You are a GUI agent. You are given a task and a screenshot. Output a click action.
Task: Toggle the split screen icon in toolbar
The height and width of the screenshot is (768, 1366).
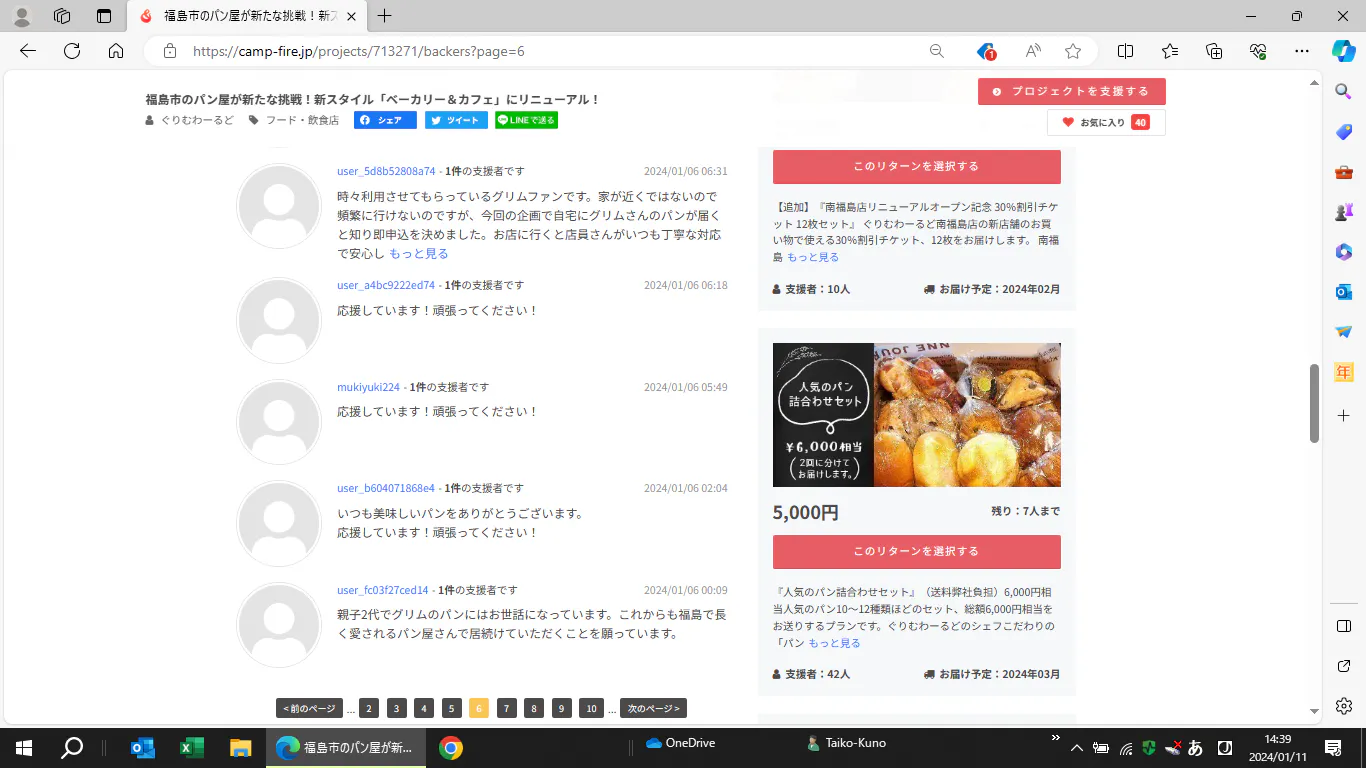1125,51
